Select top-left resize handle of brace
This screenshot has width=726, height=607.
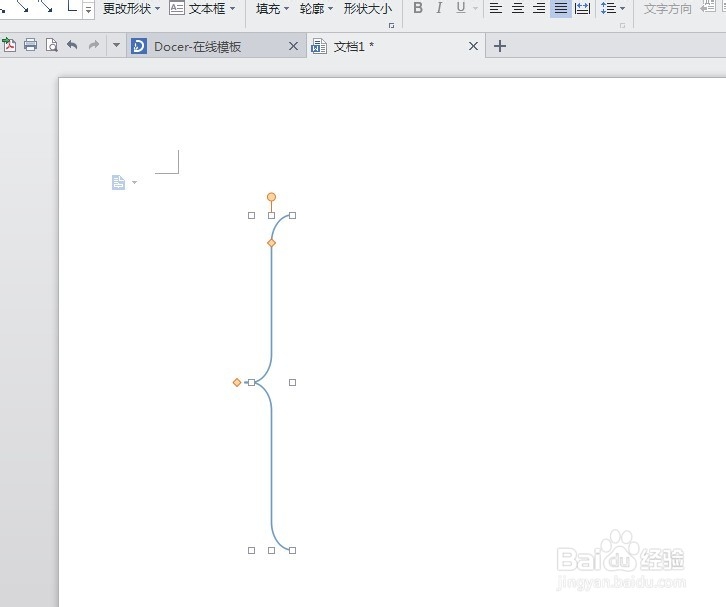(251, 215)
